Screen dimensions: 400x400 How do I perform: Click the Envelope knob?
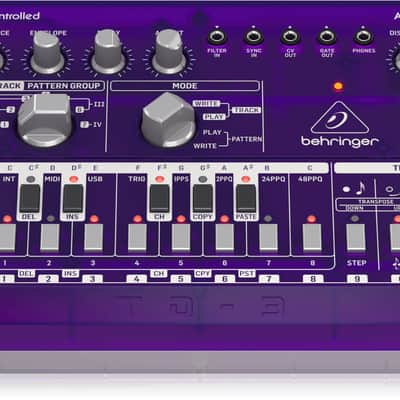point(47,52)
